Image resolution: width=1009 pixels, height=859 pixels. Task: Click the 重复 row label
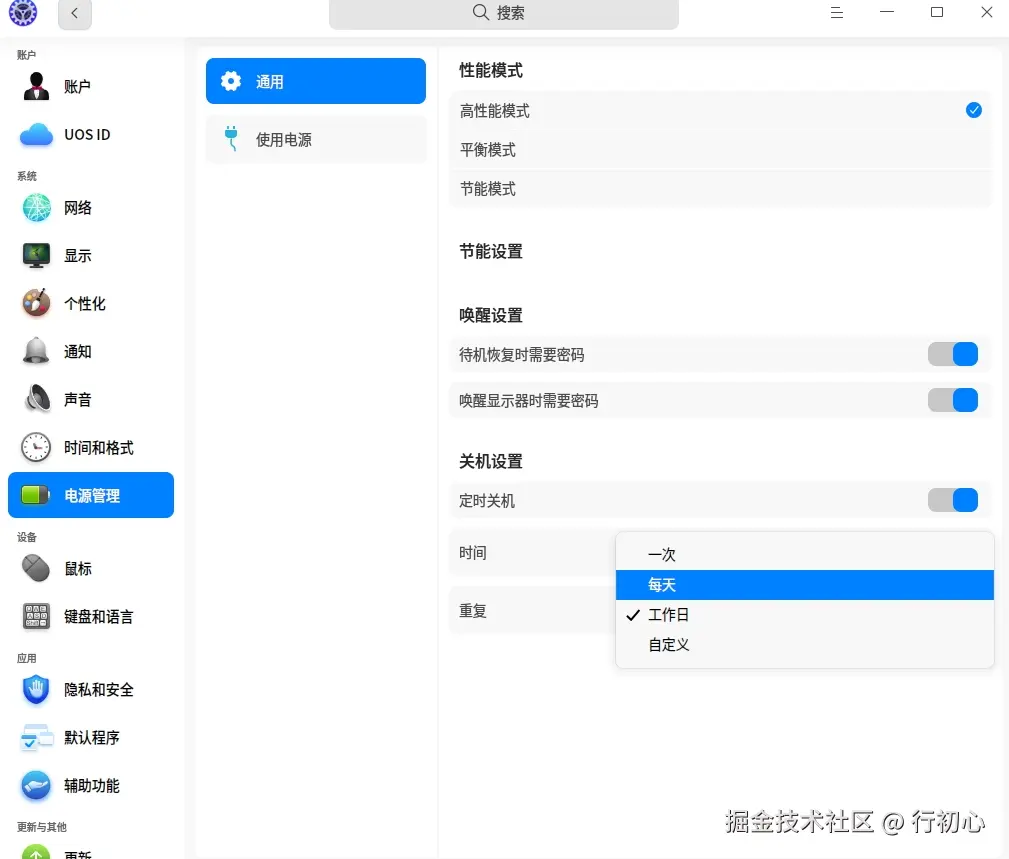(473, 611)
